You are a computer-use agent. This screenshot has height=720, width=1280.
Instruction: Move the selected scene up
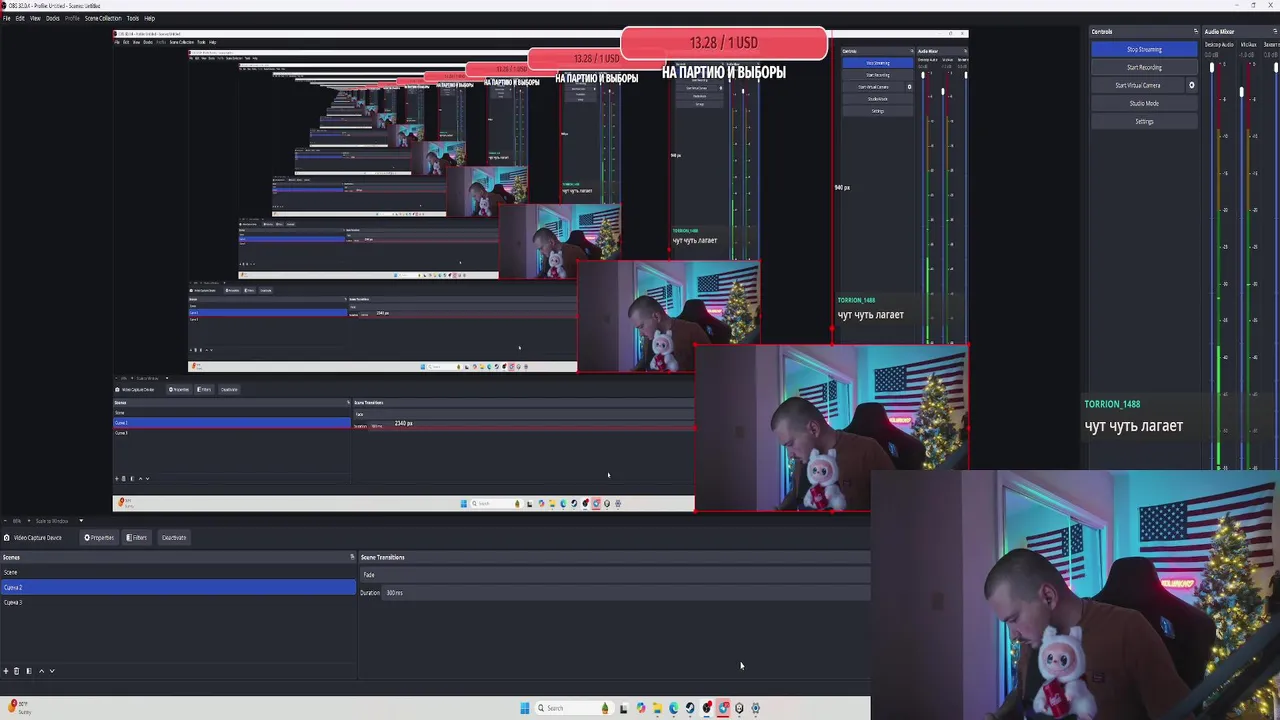41,671
